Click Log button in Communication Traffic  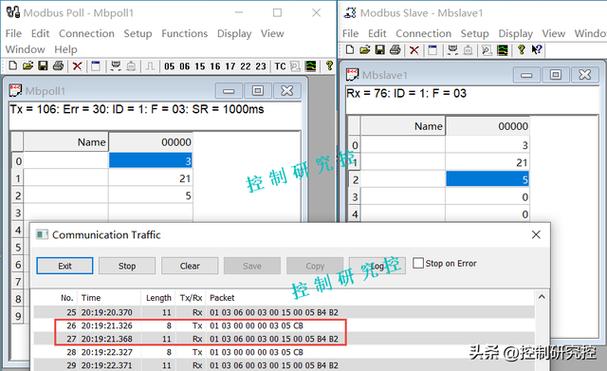click(377, 266)
